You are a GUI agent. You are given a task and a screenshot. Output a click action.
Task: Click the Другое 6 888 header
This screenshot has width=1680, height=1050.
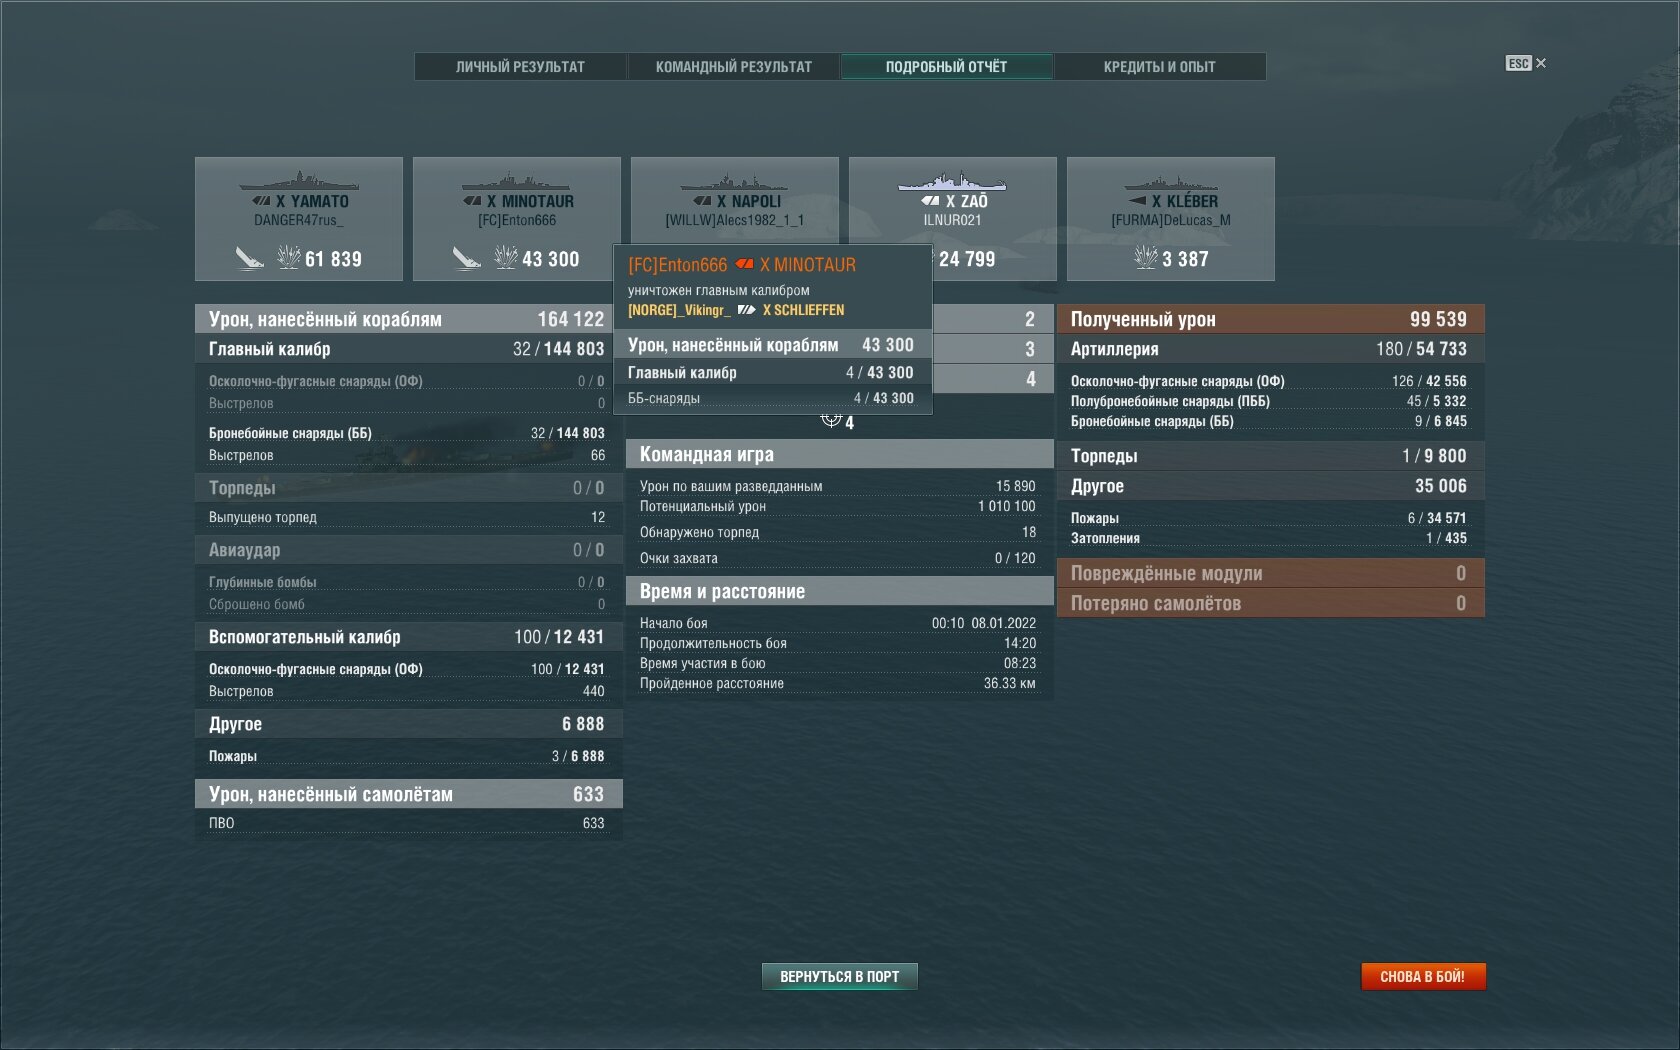(408, 724)
